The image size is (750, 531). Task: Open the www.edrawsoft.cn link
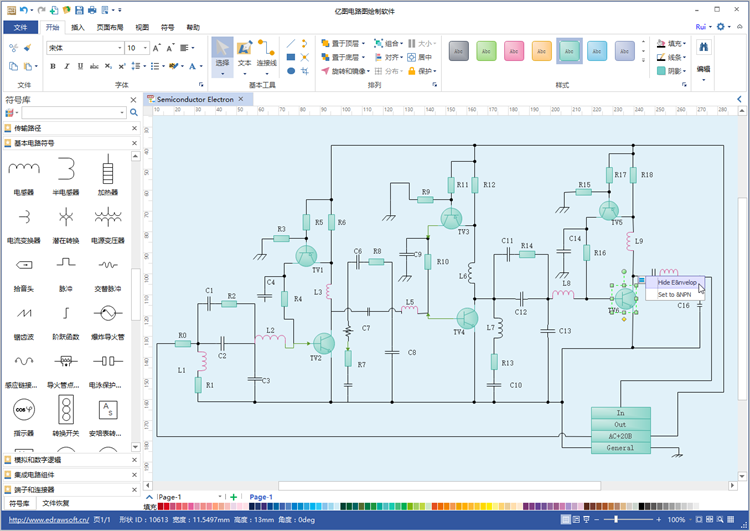49,520
